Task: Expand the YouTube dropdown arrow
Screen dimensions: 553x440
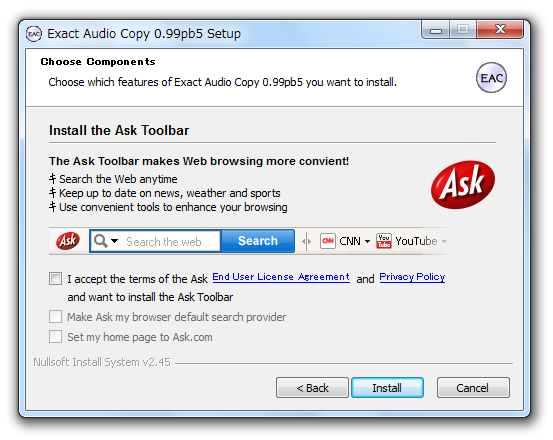Action: pyautogui.click(x=444, y=242)
